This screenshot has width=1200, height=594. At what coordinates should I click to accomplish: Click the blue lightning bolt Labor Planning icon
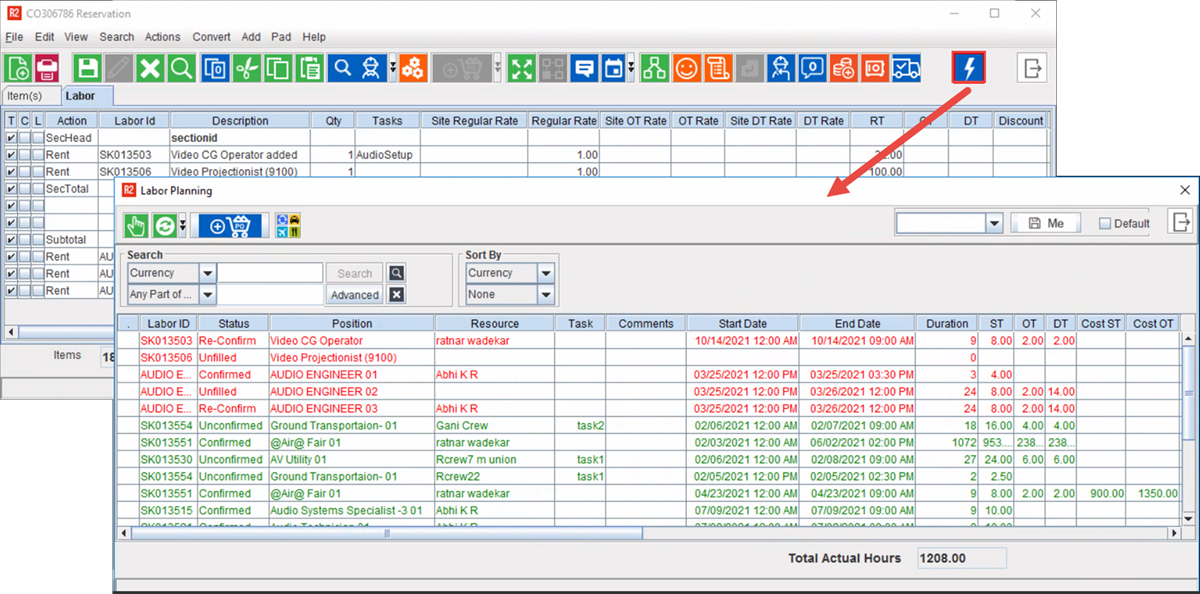coord(969,68)
